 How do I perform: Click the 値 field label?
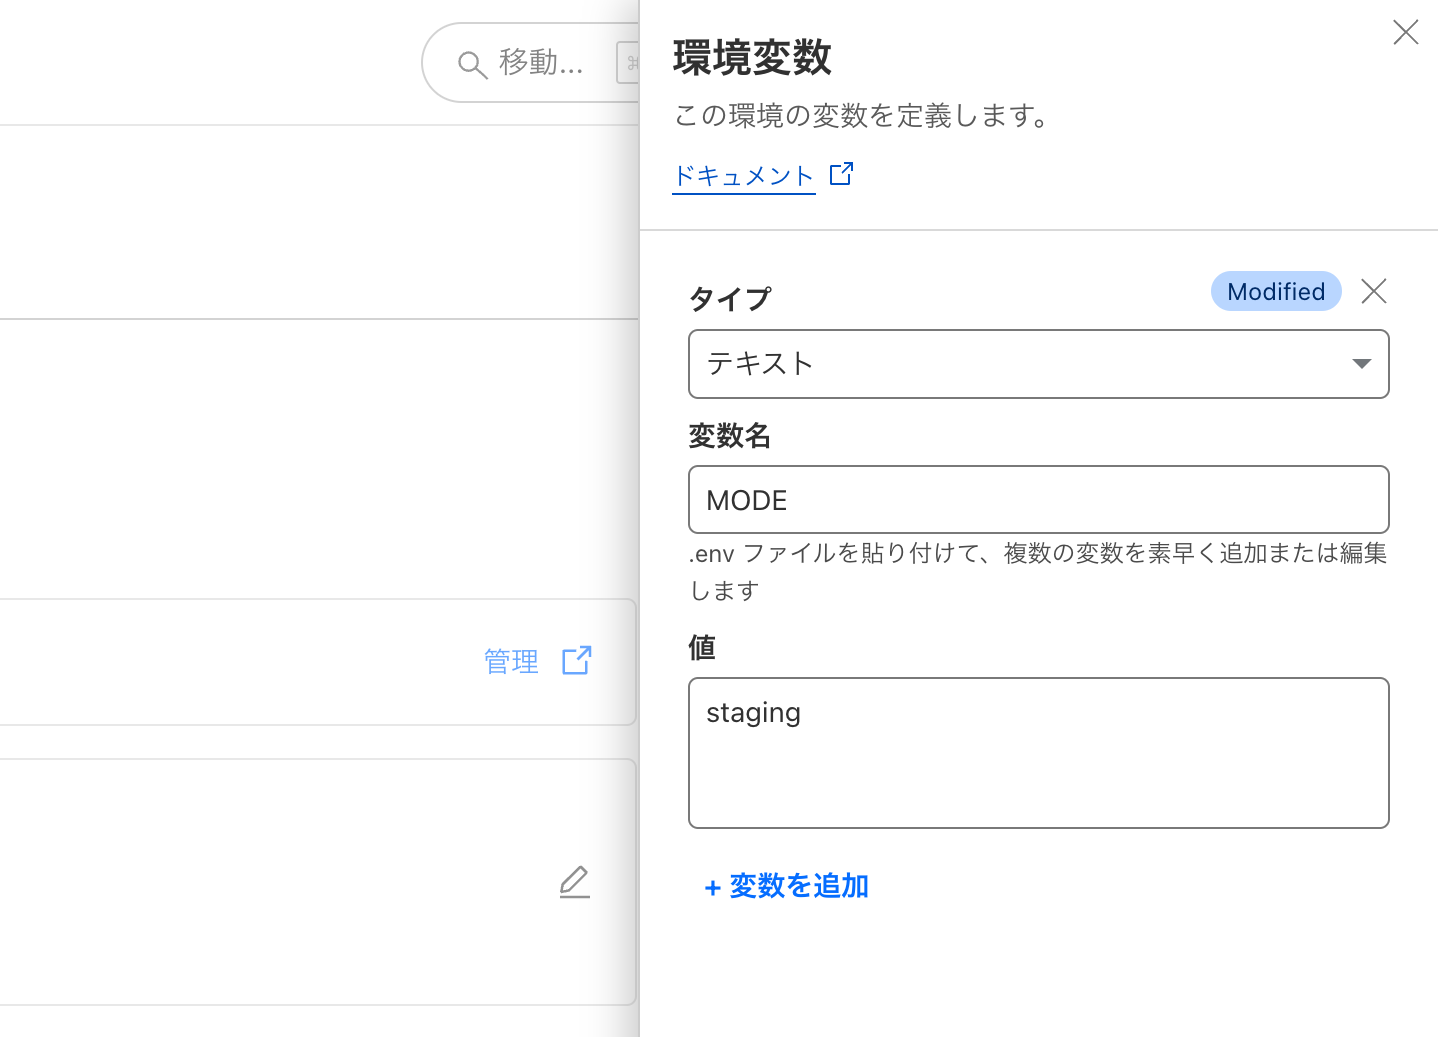[702, 648]
